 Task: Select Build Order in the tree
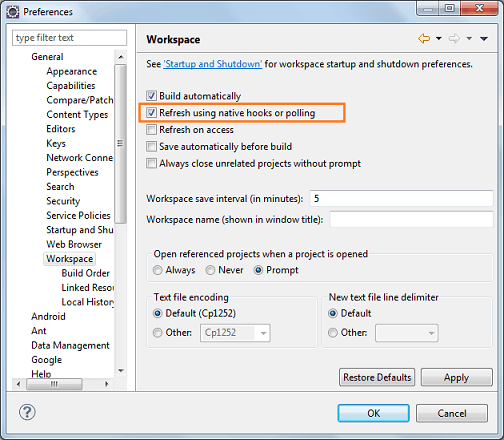(86, 273)
